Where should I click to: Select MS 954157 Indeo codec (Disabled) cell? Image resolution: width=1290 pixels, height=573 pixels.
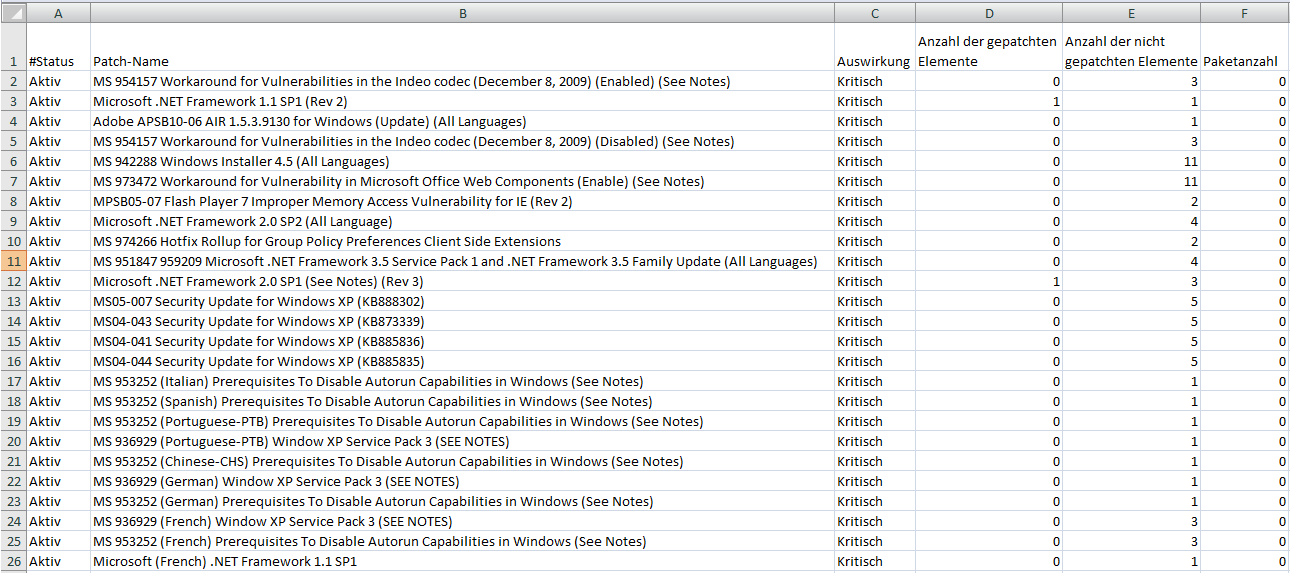(462, 141)
